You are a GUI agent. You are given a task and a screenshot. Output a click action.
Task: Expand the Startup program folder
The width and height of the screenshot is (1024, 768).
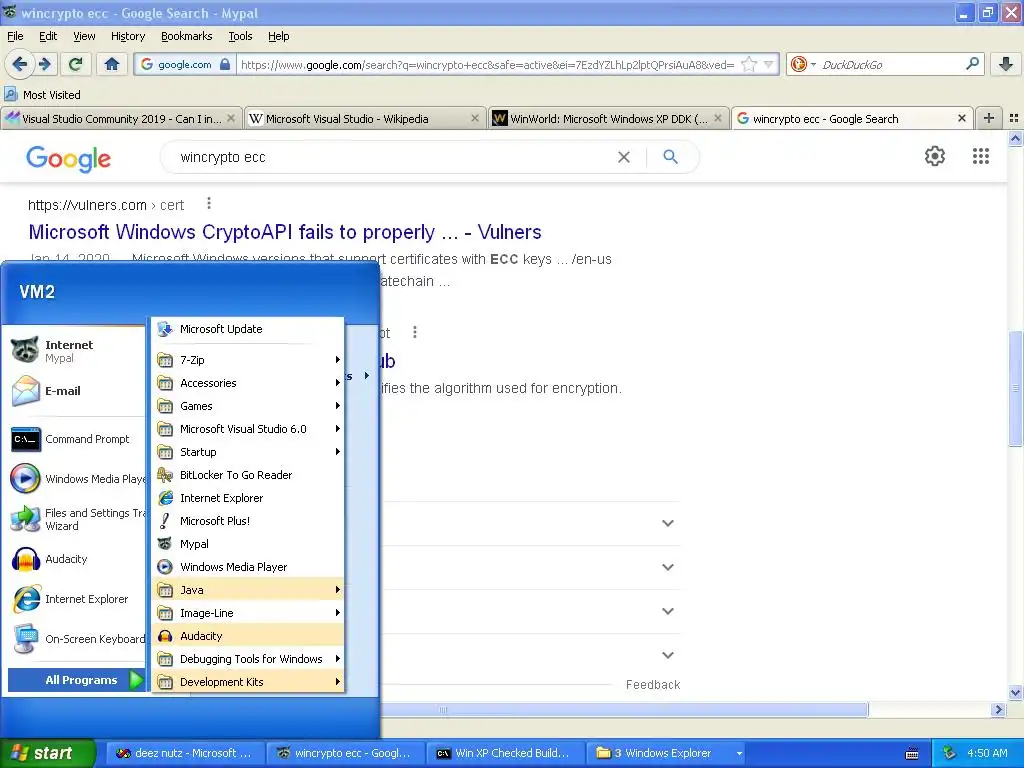coord(248,452)
